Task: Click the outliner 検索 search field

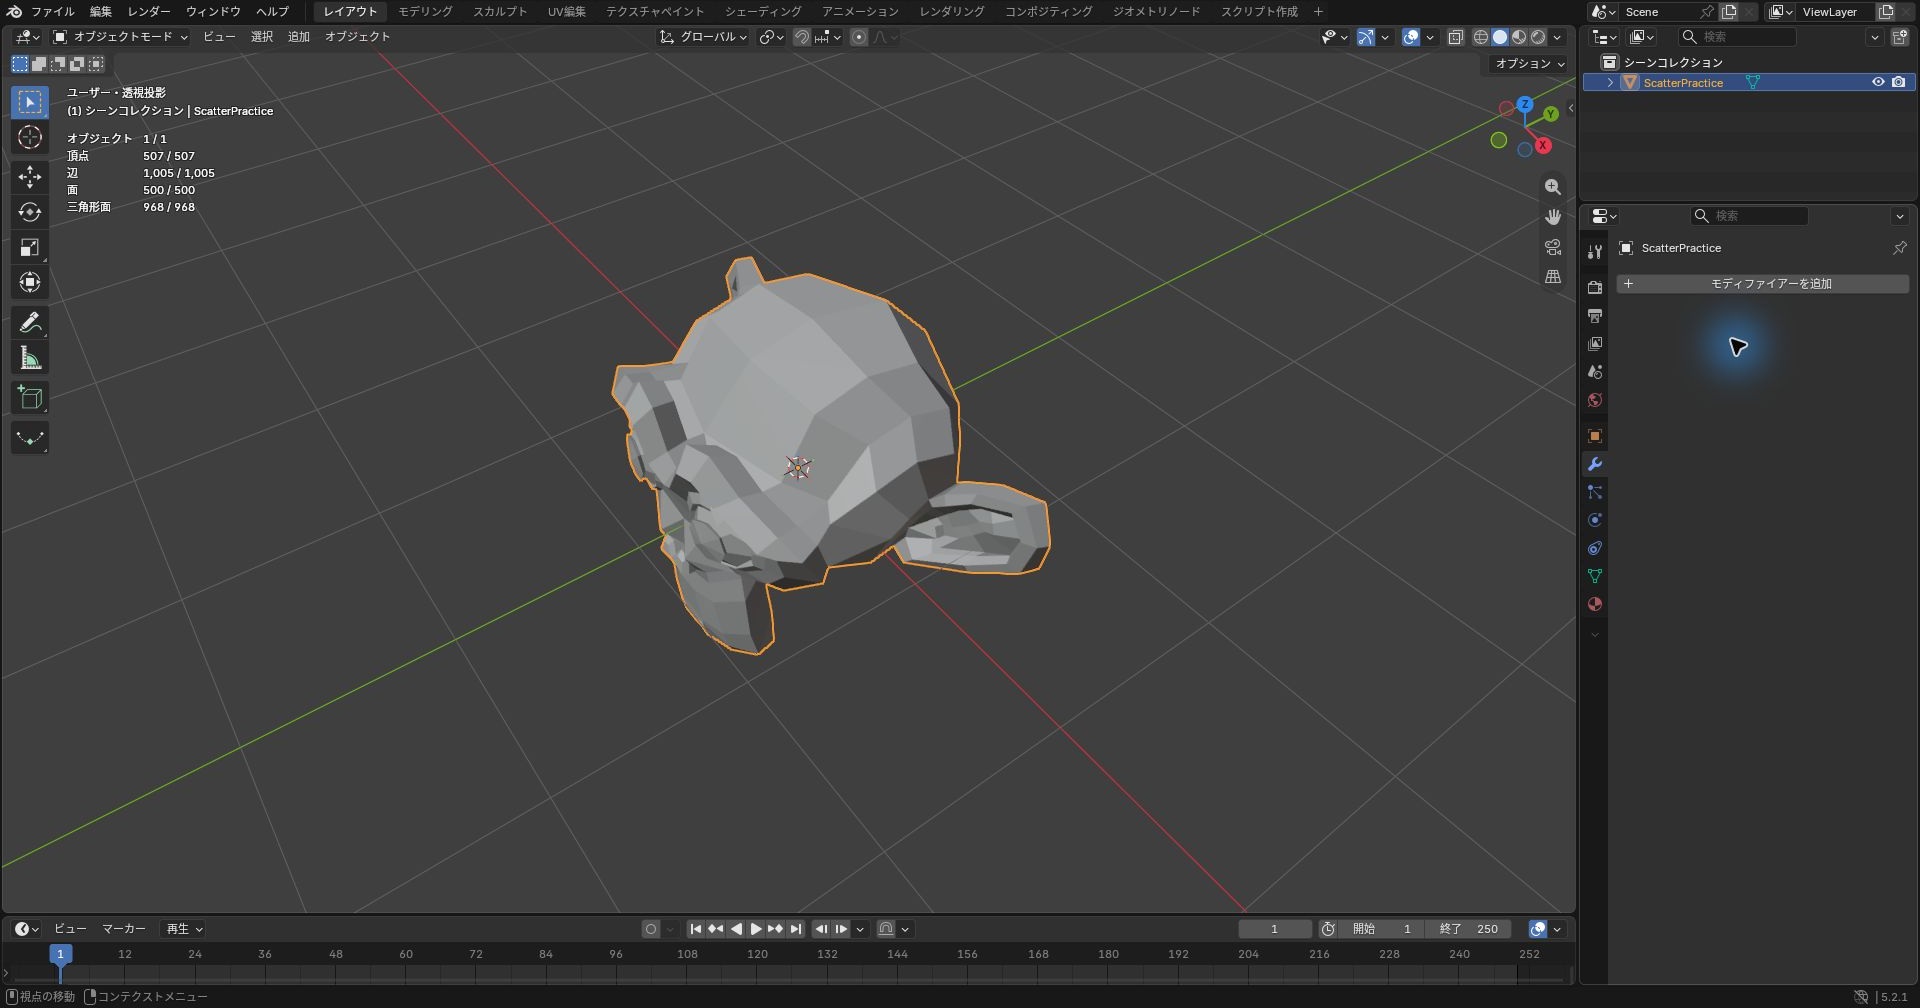Action: 1738,37
